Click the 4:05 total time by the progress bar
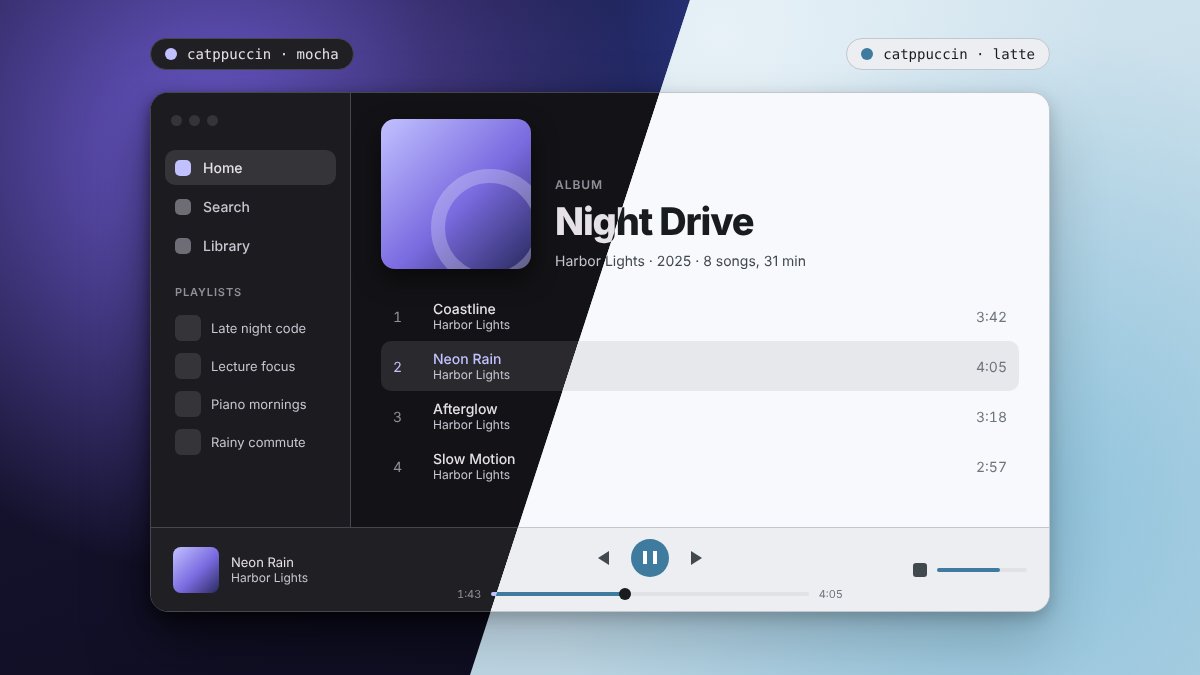This screenshot has width=1200, height=675. [831, 594]
